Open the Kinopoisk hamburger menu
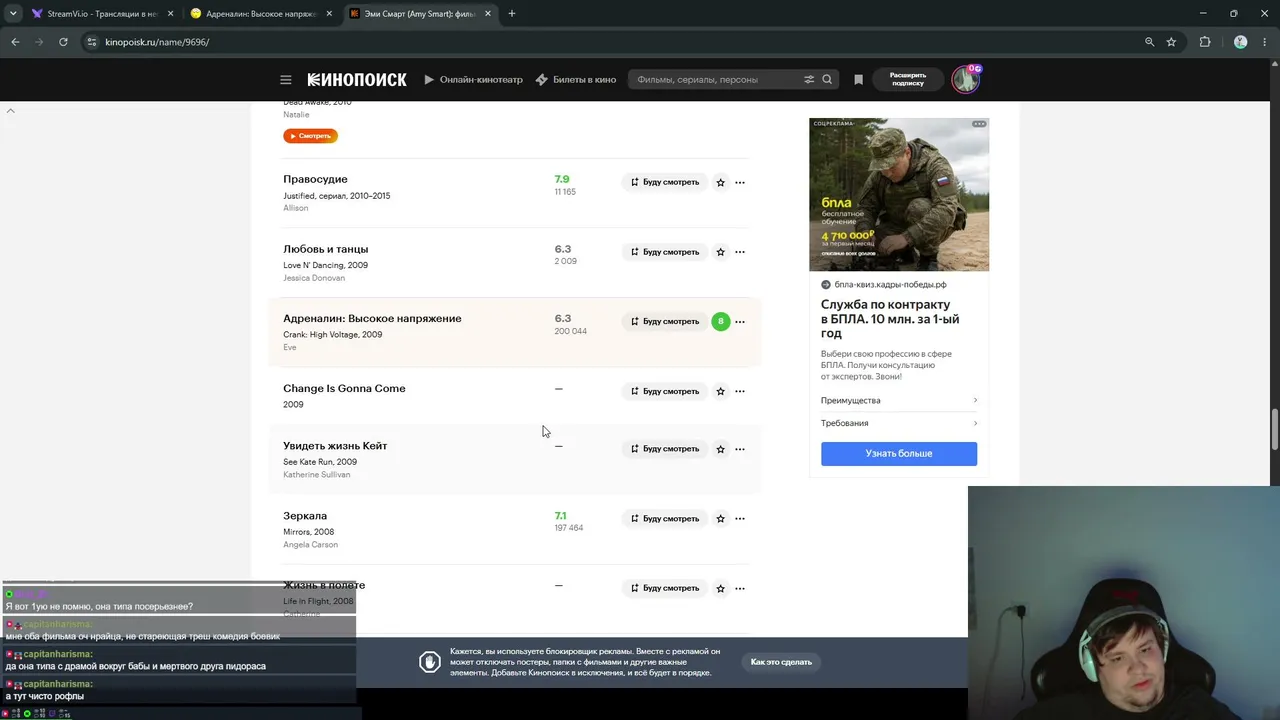The image size is (1280, 720). pos(286,80)
